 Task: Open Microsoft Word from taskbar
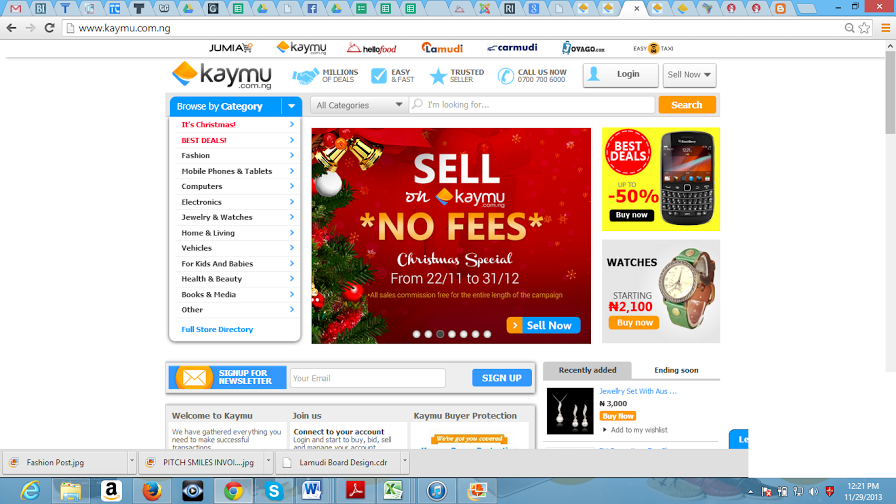[x=312, y=491]
